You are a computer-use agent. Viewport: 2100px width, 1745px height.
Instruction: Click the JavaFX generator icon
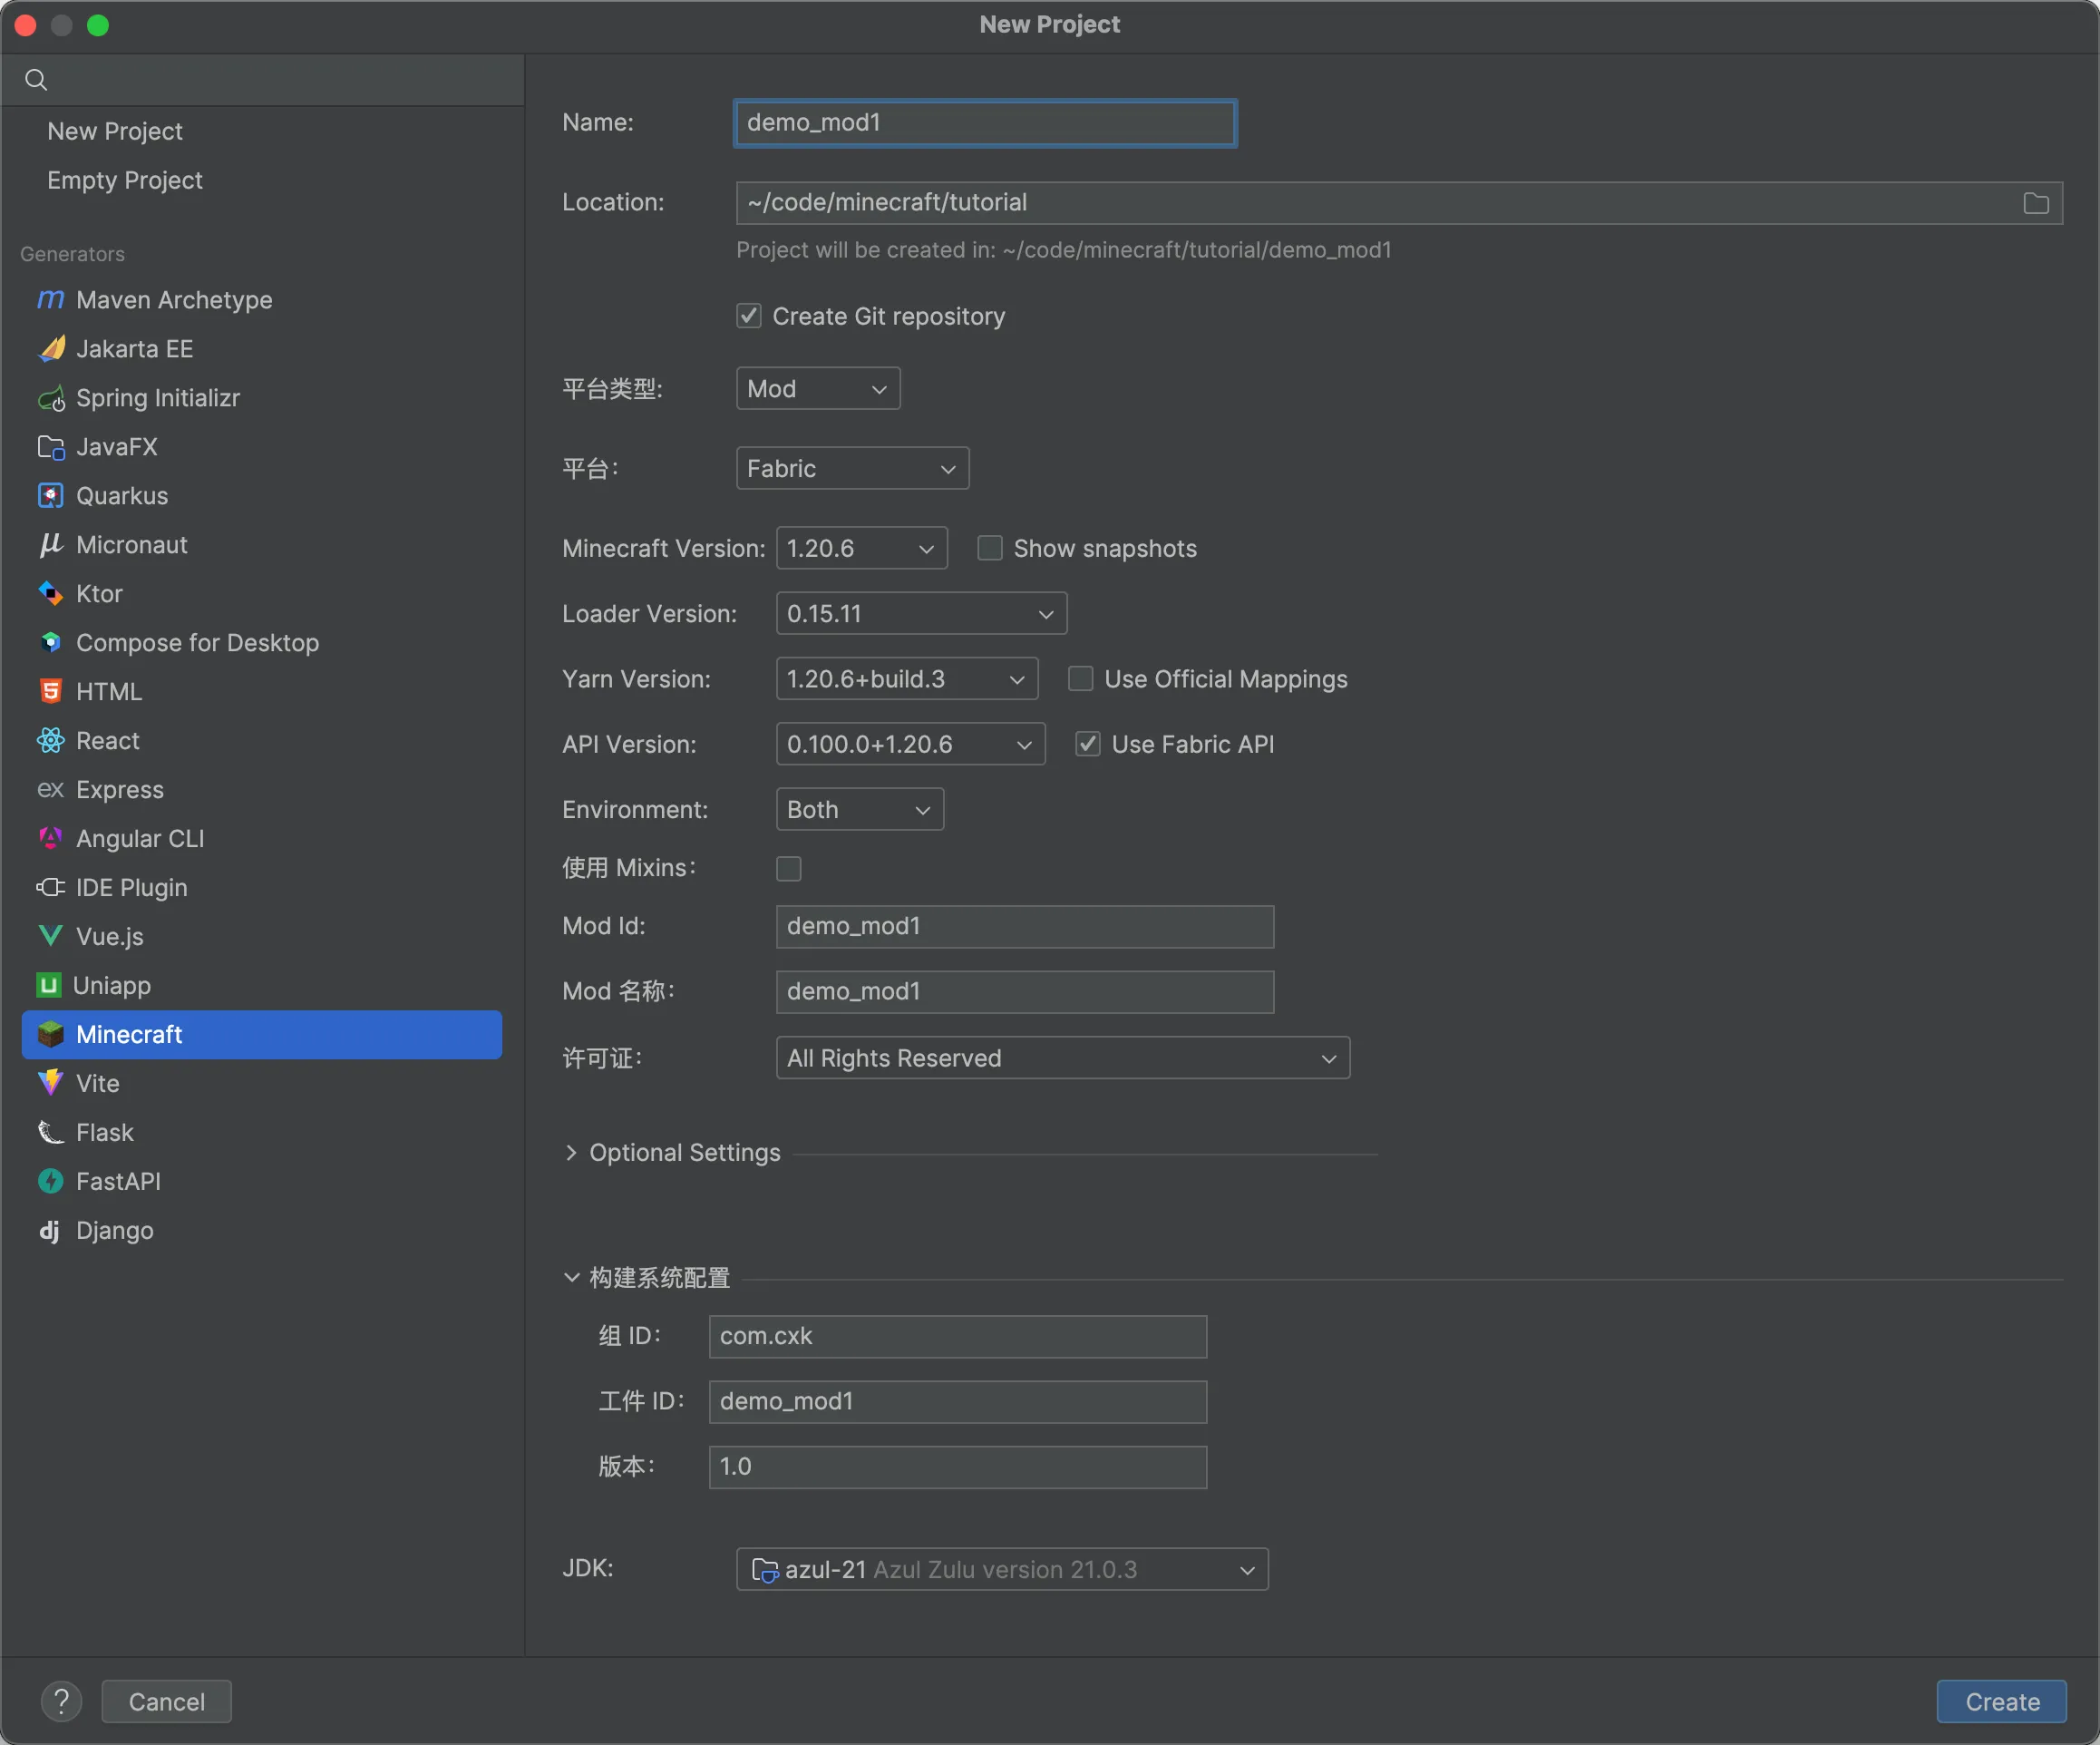(50, 447)
